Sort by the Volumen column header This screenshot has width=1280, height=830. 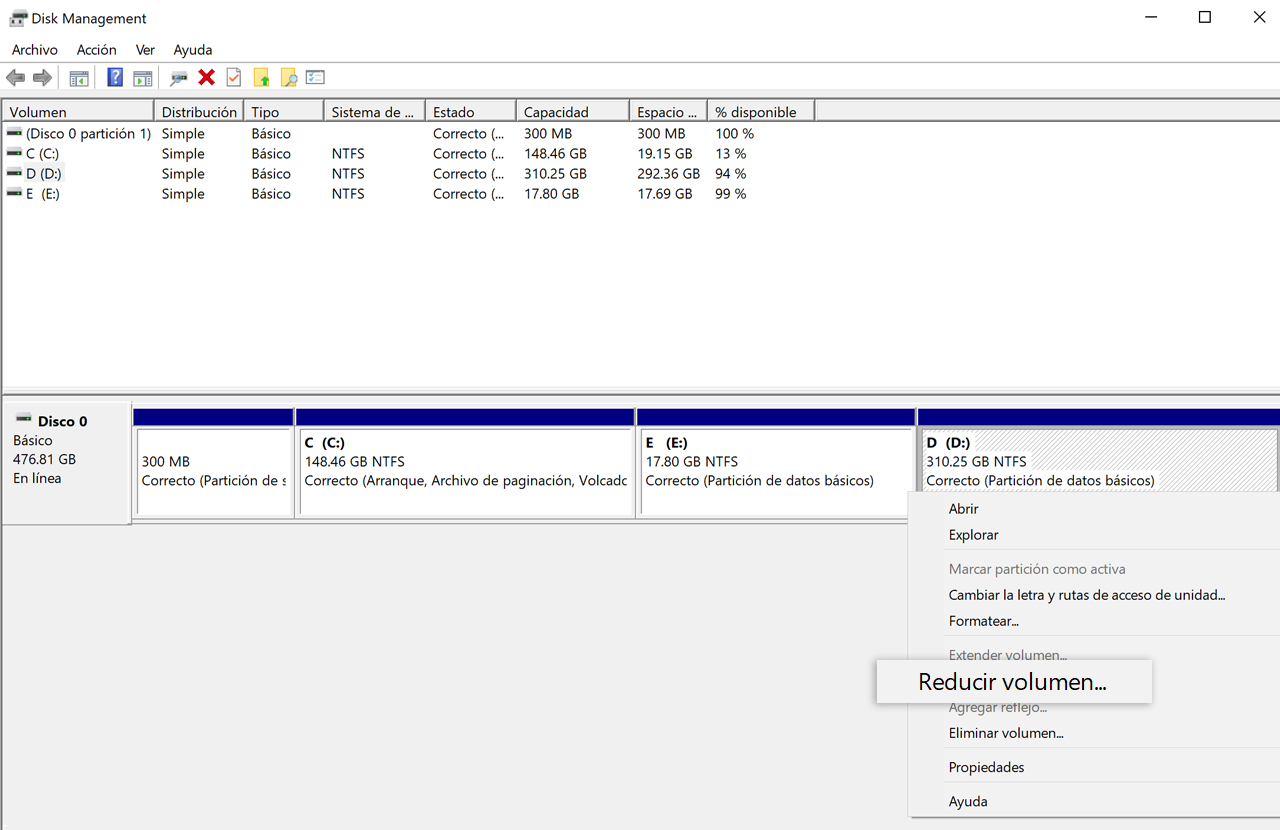(78, 112)
